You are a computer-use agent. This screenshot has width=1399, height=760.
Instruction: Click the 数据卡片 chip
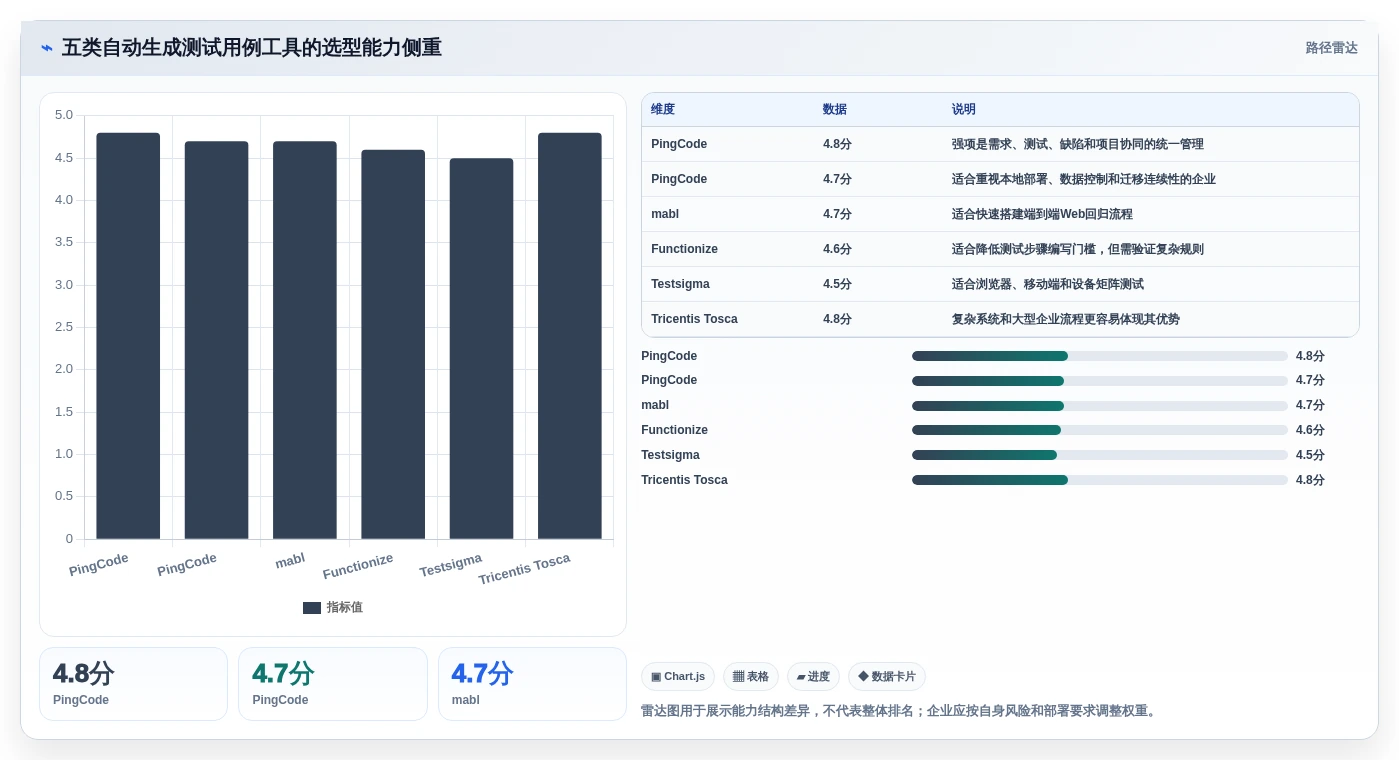pos(887,677)
